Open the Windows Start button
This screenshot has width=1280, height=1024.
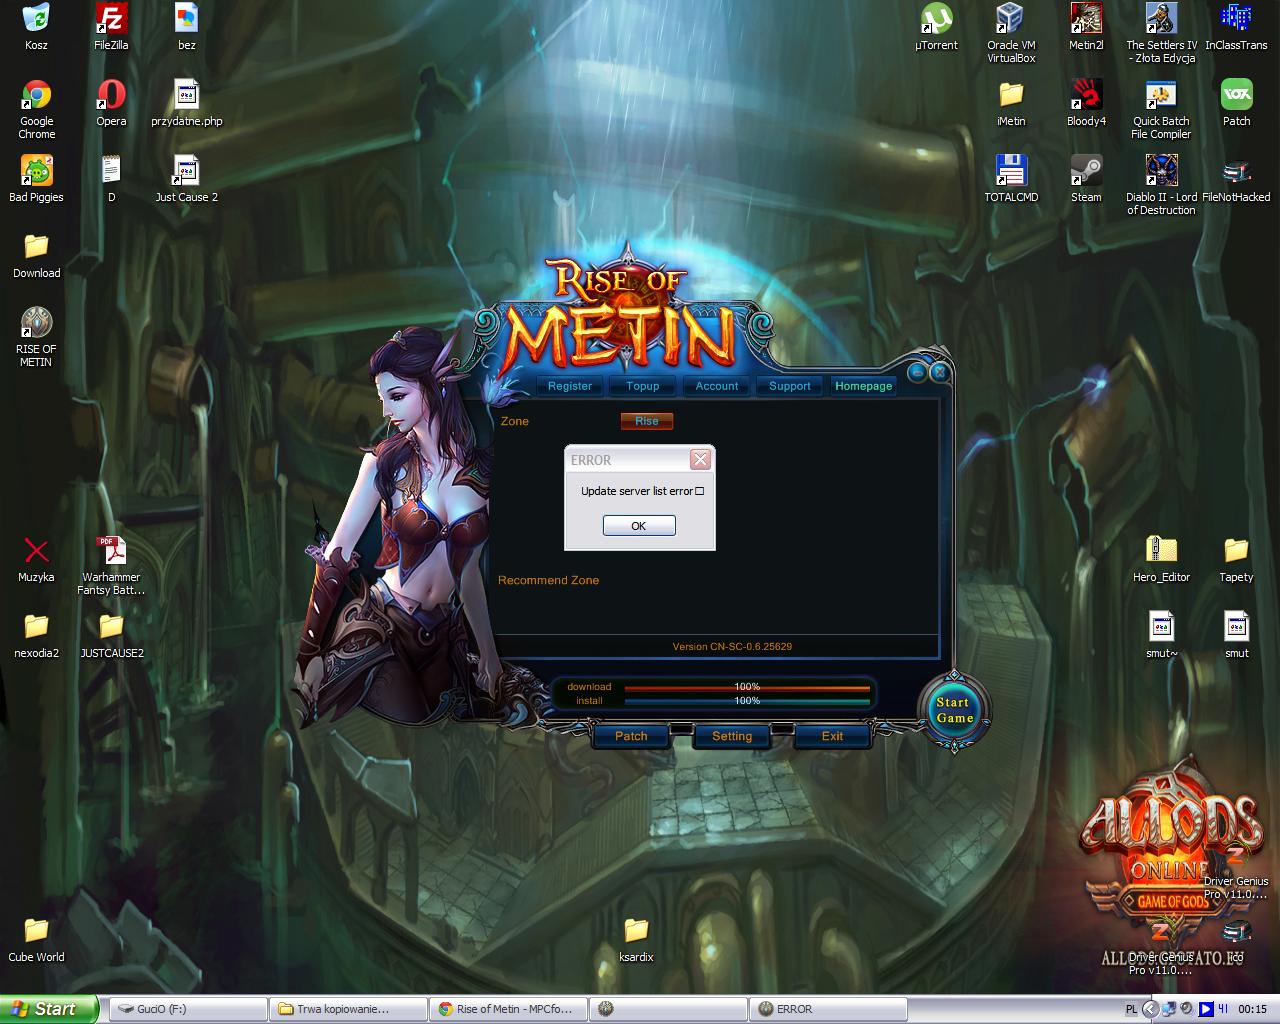[x=49, y=1009]
